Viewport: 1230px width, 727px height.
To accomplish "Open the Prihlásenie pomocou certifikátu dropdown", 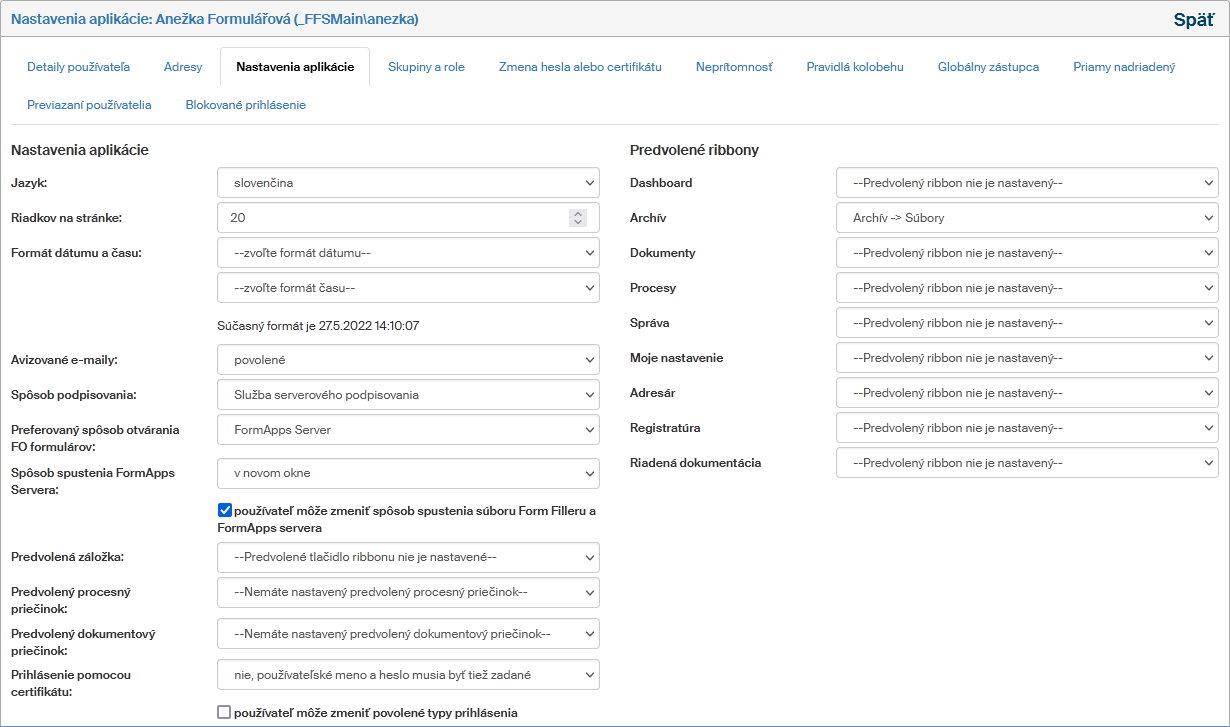I will [x=408, y=675].
